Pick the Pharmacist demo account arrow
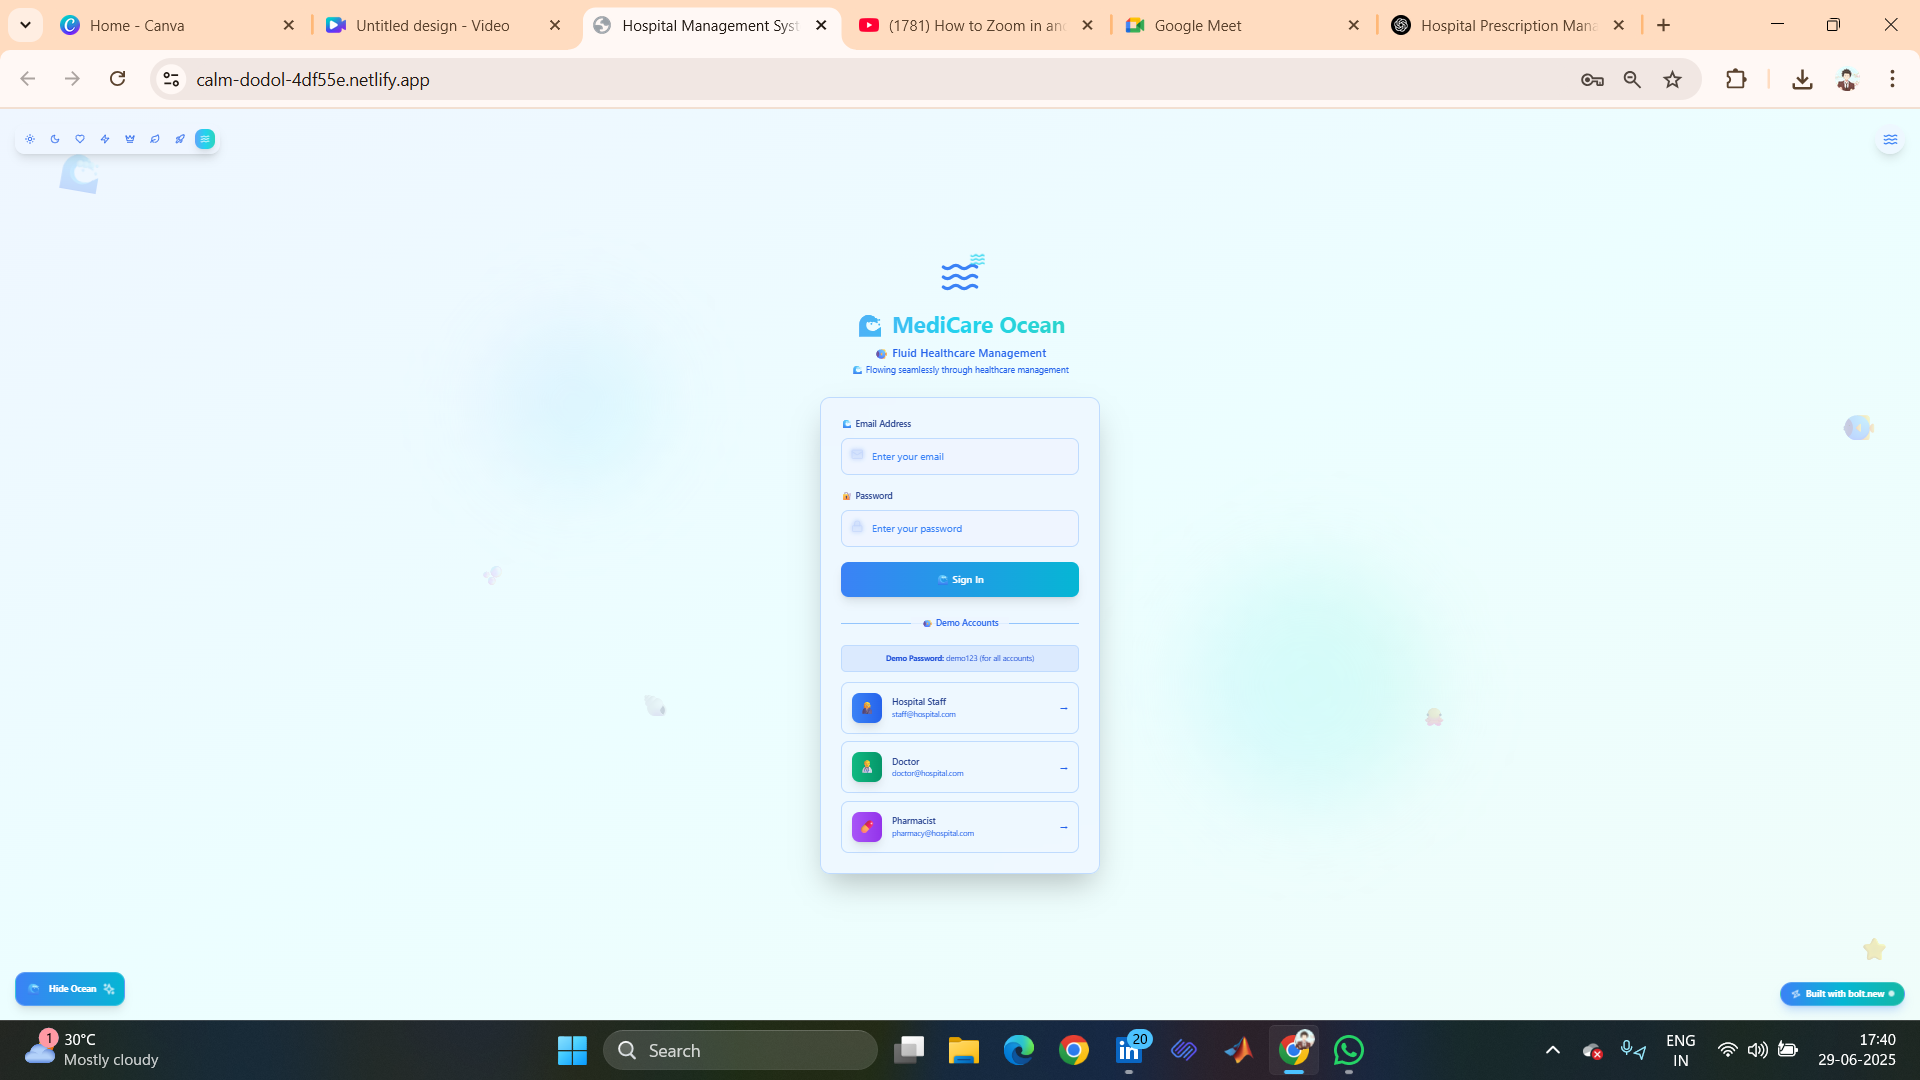 (x=1063, y=827)
